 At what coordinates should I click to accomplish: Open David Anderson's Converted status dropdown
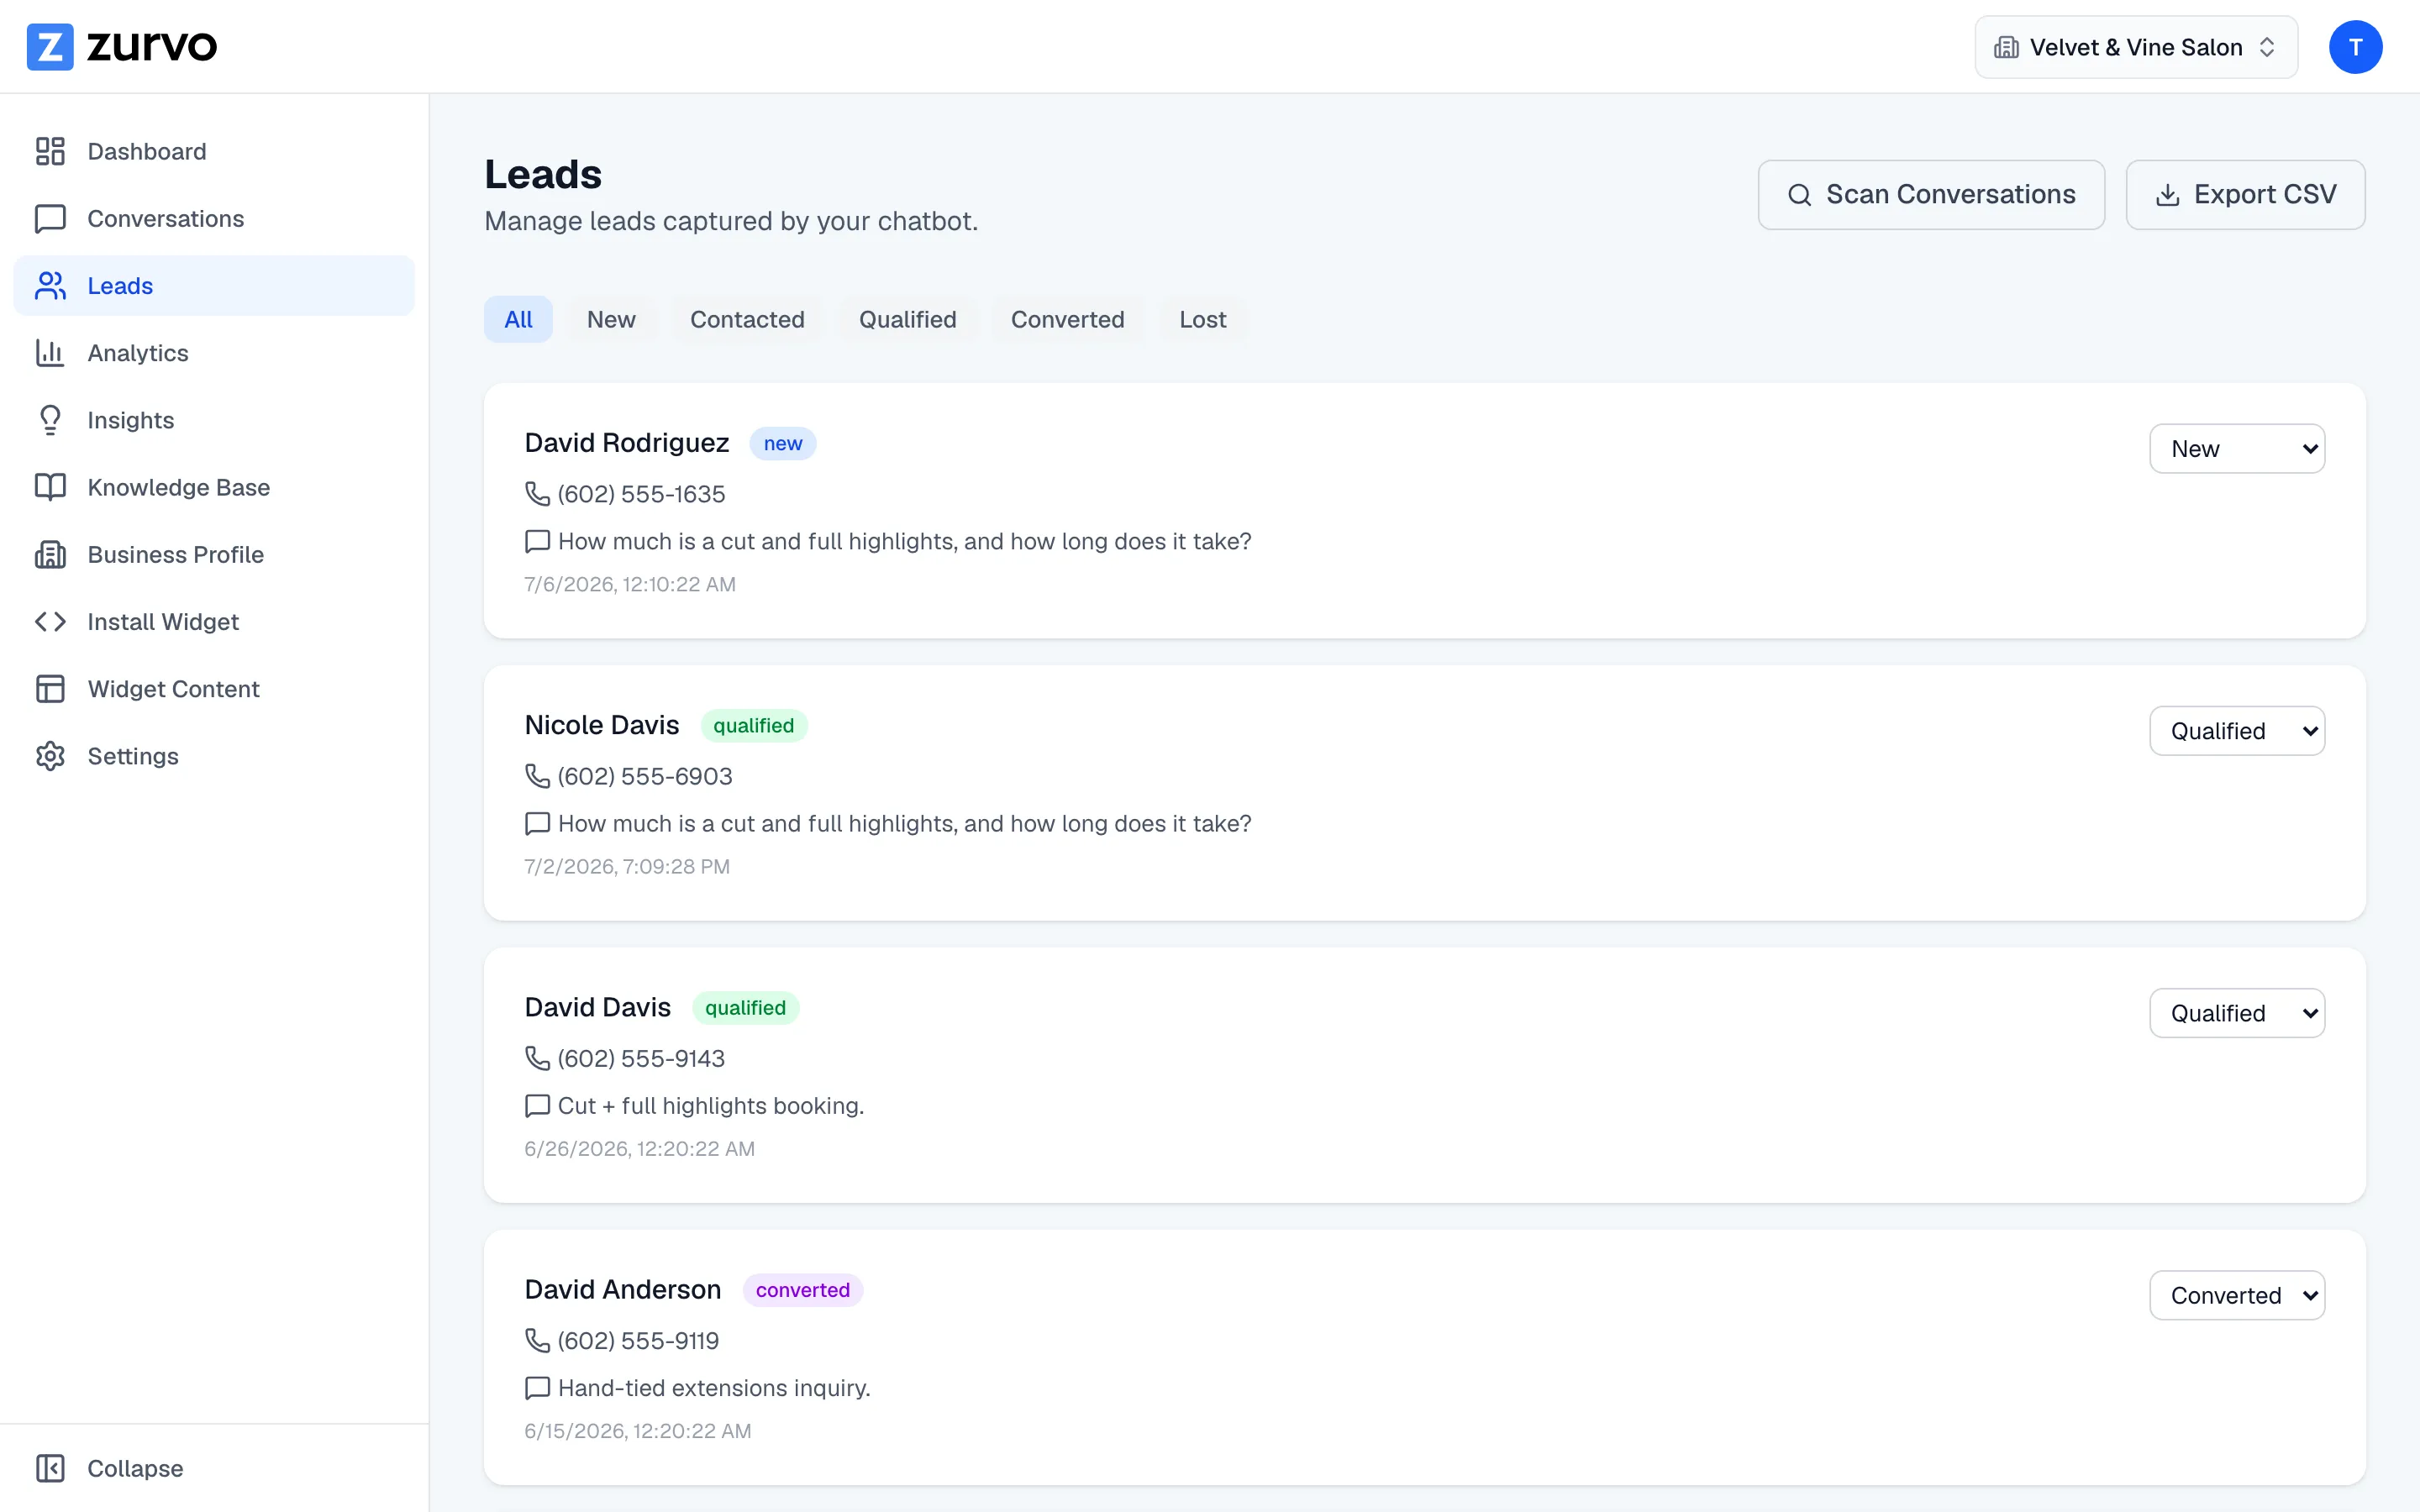pyautogui.click(x=2237, y=1295)
